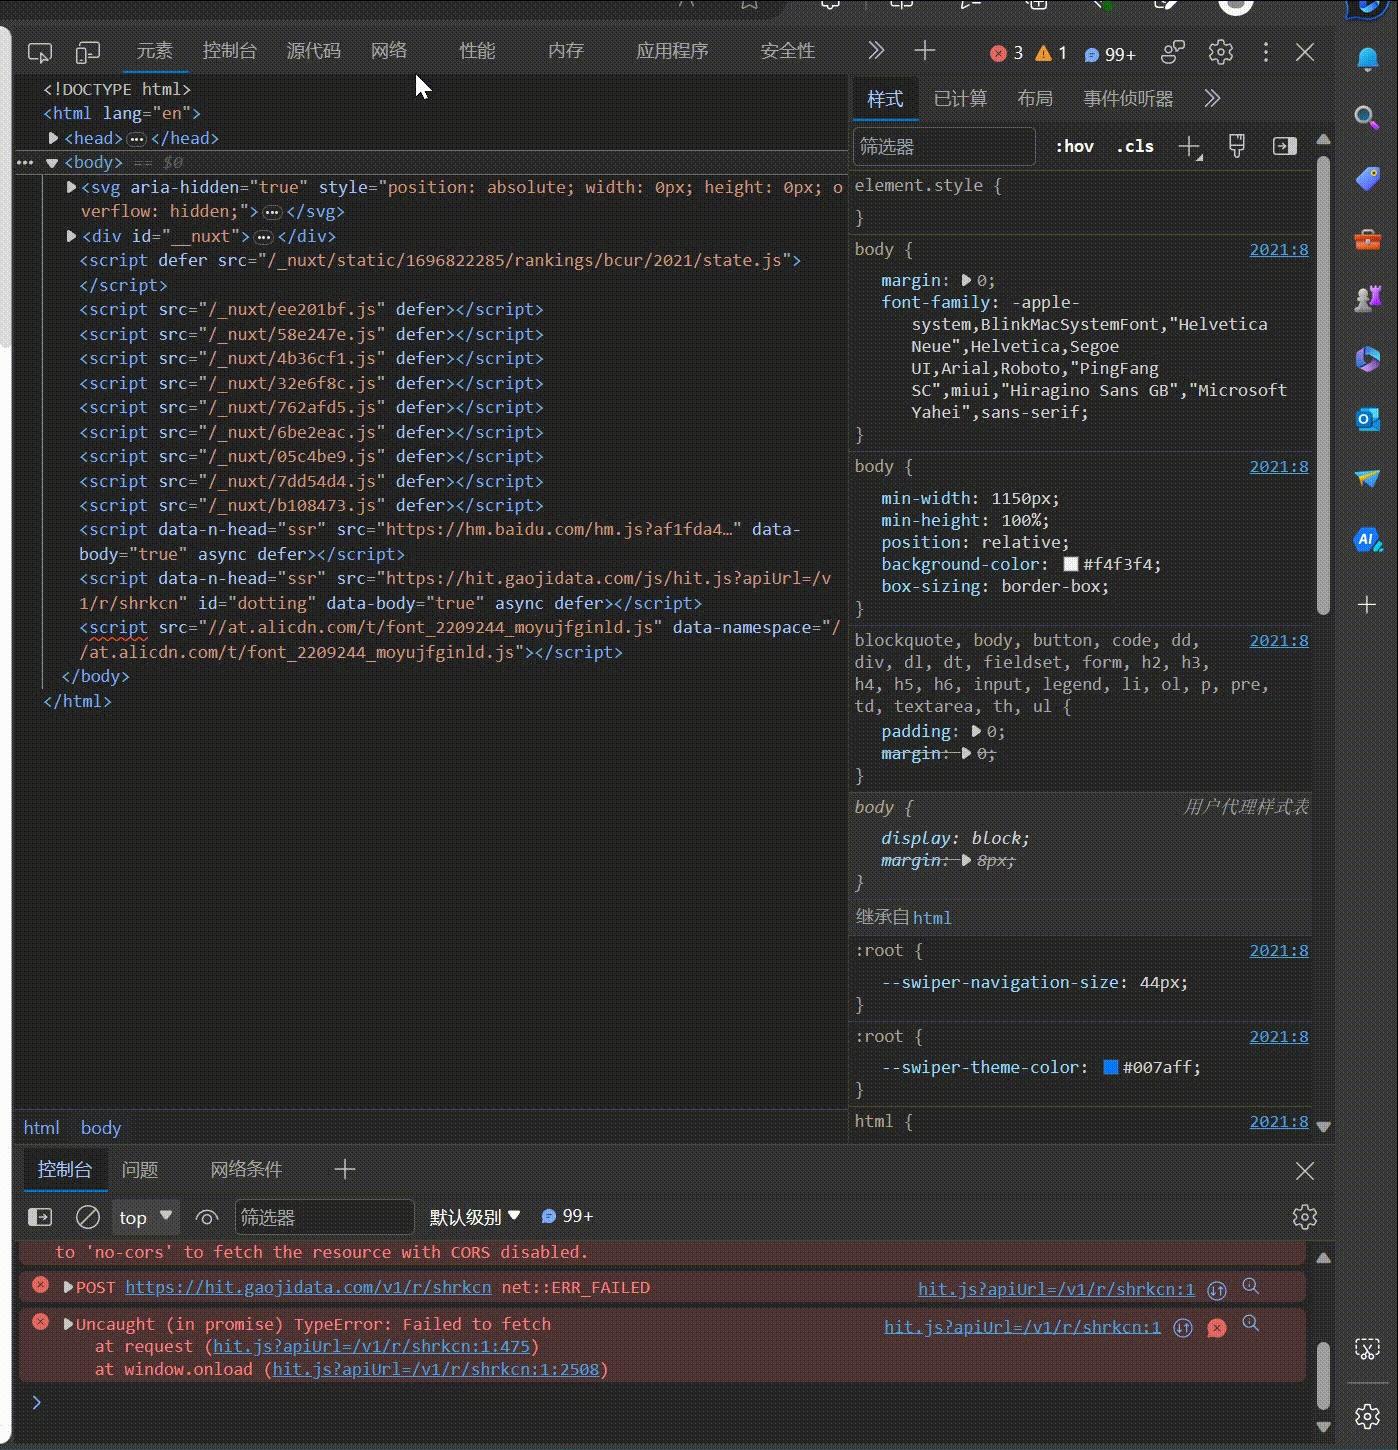1398x1450 pixels.
Task: Select html in the breadcrumb bar
Action: (41, 1127)
